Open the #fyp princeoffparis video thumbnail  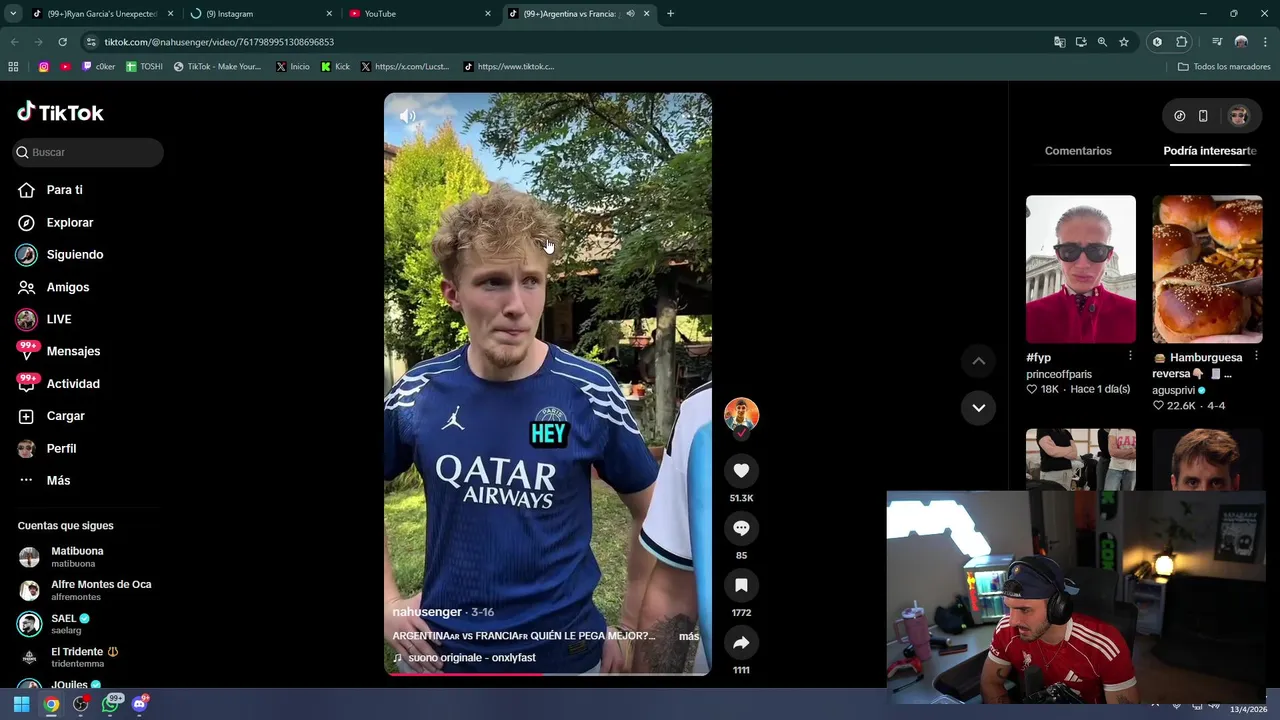1081,269
